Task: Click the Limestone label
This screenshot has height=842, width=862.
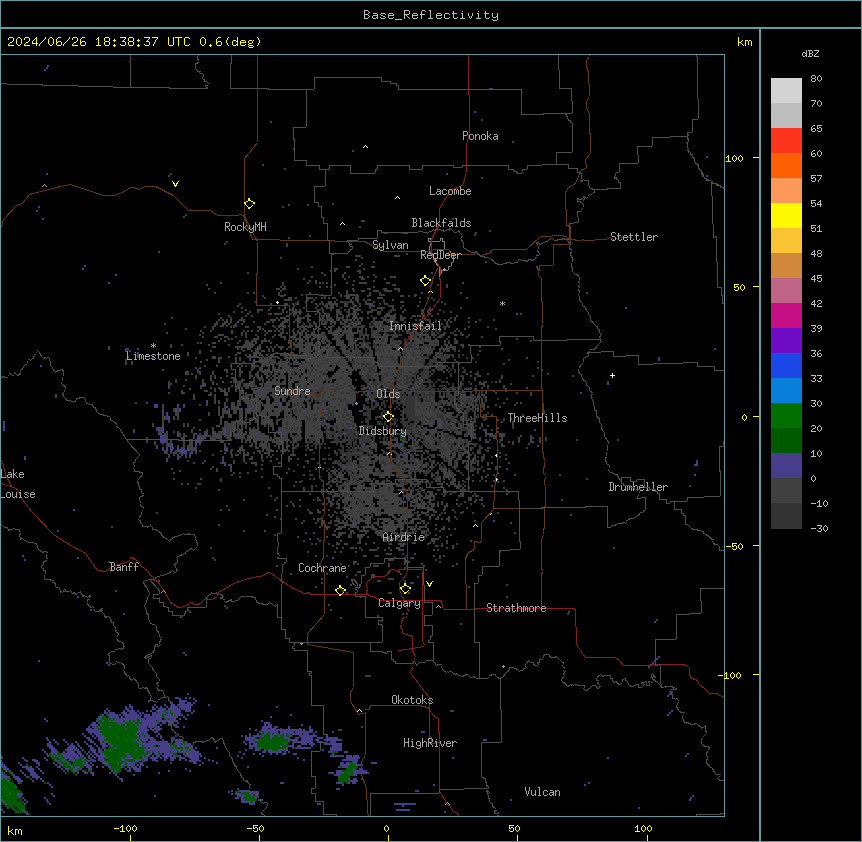Action: (x=153, y=356)
